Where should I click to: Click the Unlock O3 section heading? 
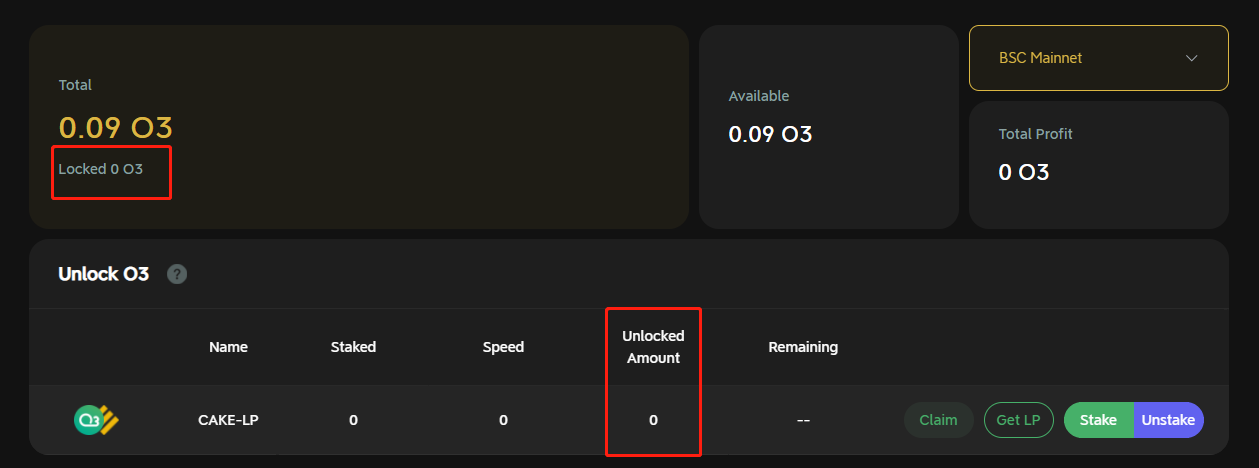point(104,274)
